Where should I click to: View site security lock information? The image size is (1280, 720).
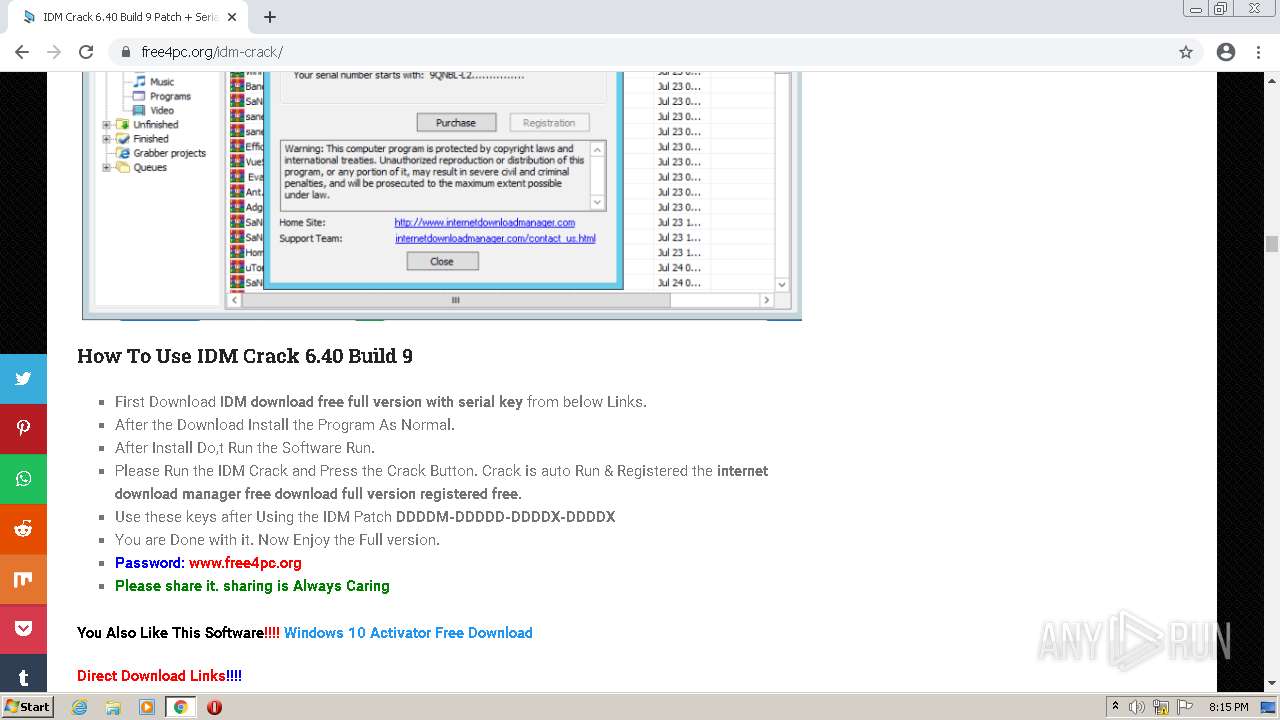click(x=126, y=52)
